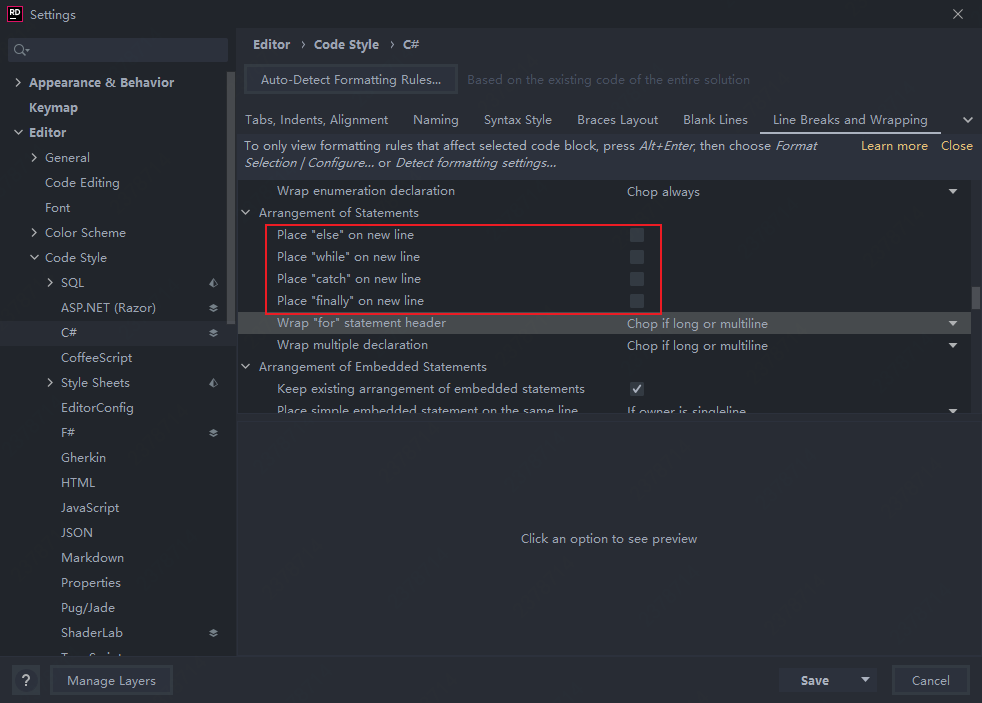Screen dimensions: 982x703
Task: Click the droplet indicator next to SQL
Action: pos(211,282)
